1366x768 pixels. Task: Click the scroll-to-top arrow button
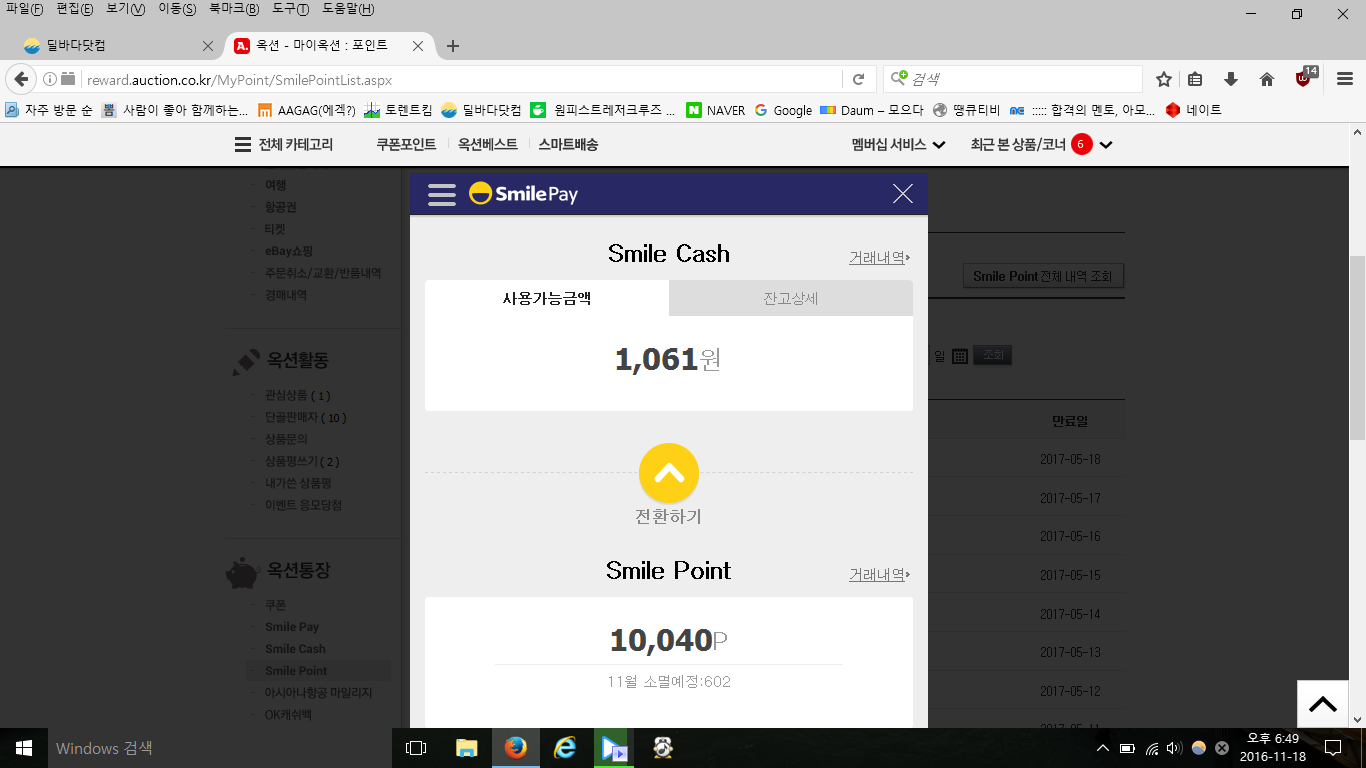(1322, 704)
